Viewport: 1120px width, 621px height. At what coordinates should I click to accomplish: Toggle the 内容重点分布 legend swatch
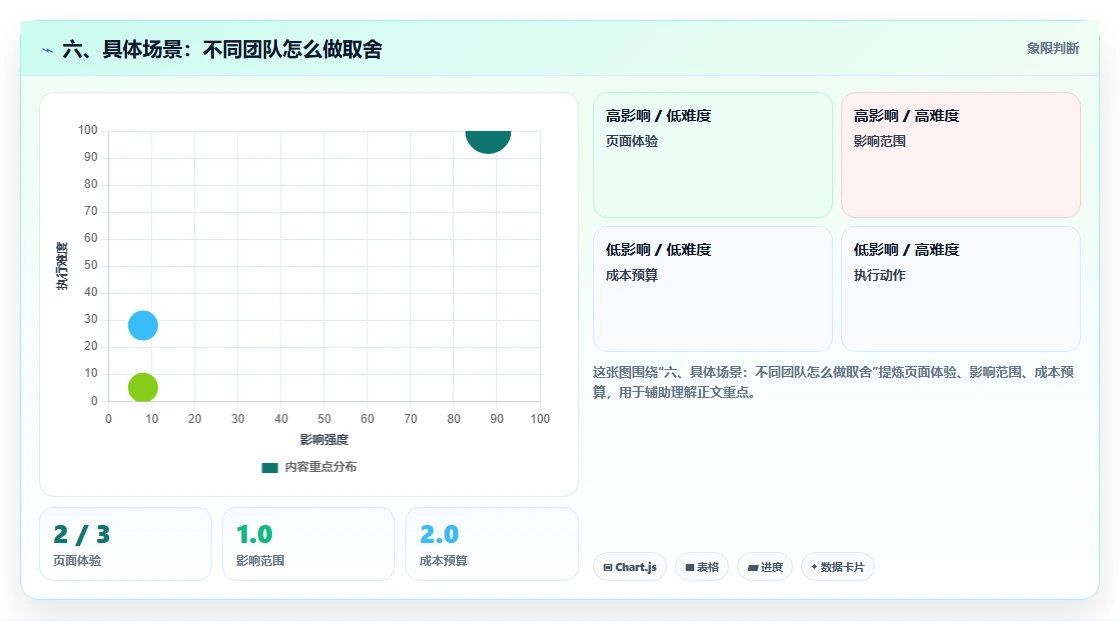point(269,467)
